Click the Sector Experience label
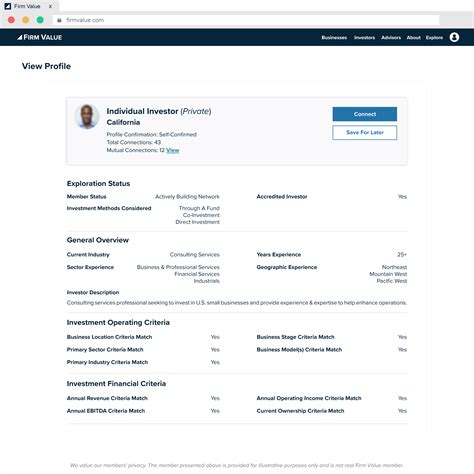 tap(90, 267)
